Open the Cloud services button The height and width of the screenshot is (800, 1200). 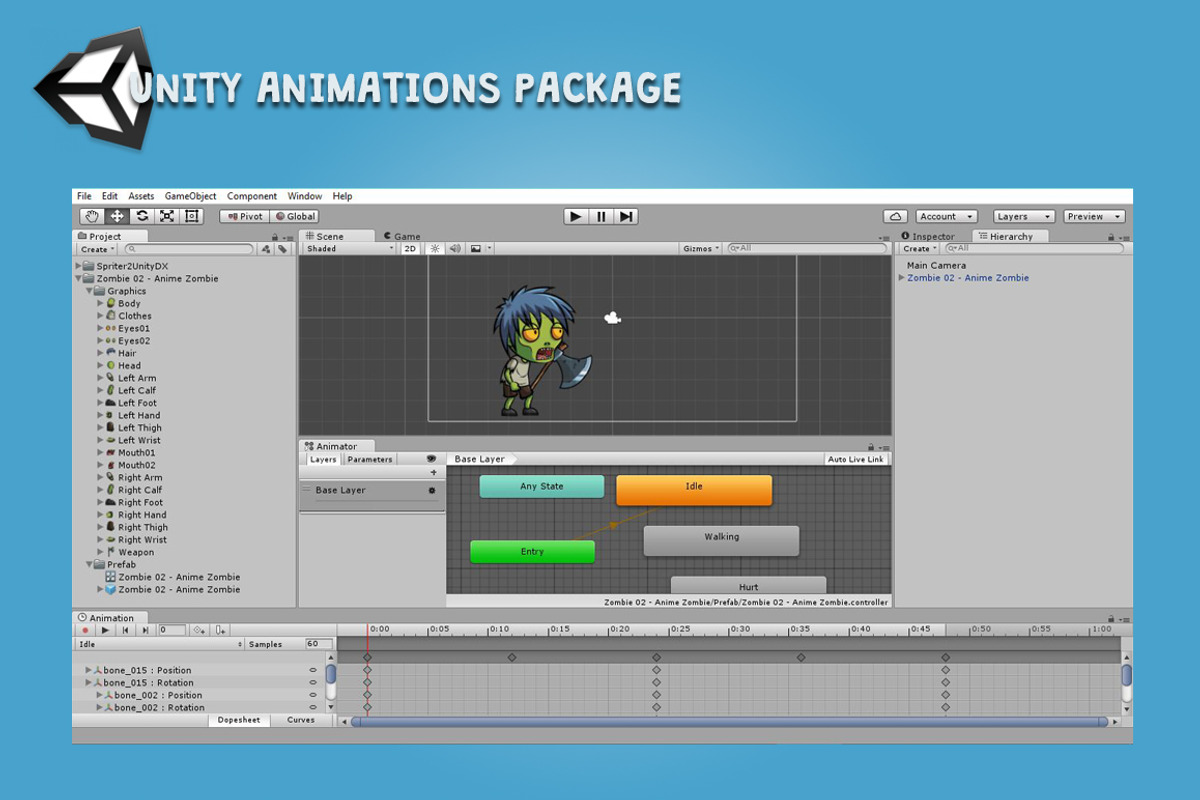(895, 216)
